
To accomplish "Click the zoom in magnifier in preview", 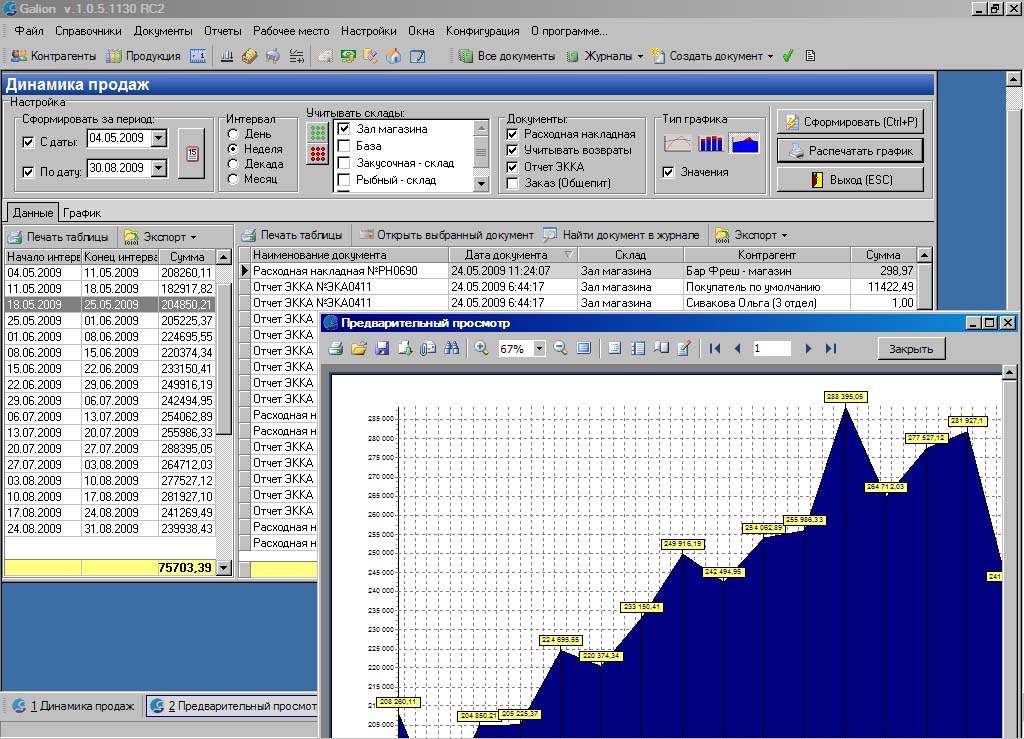I will [x=481, y=349].
